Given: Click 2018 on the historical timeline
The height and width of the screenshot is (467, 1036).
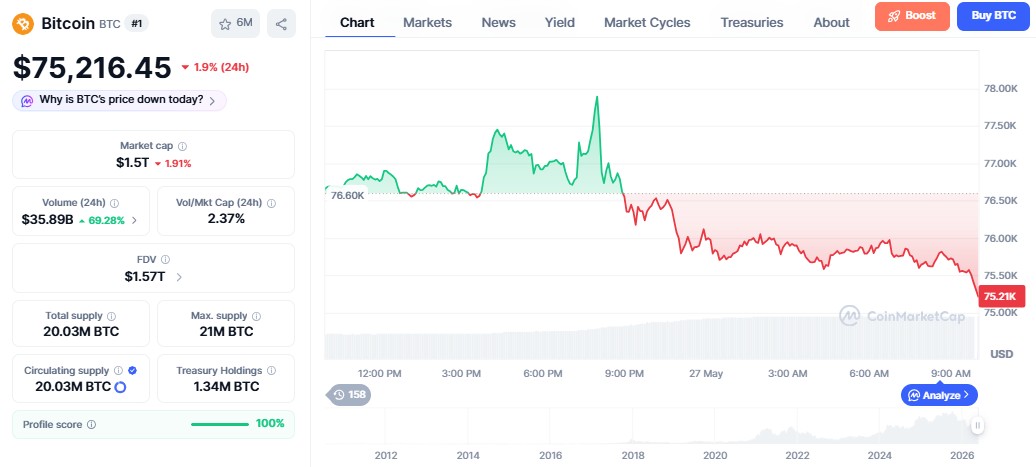Looking at the screenshot, I should pyautogui.click(x=633, y=455).
